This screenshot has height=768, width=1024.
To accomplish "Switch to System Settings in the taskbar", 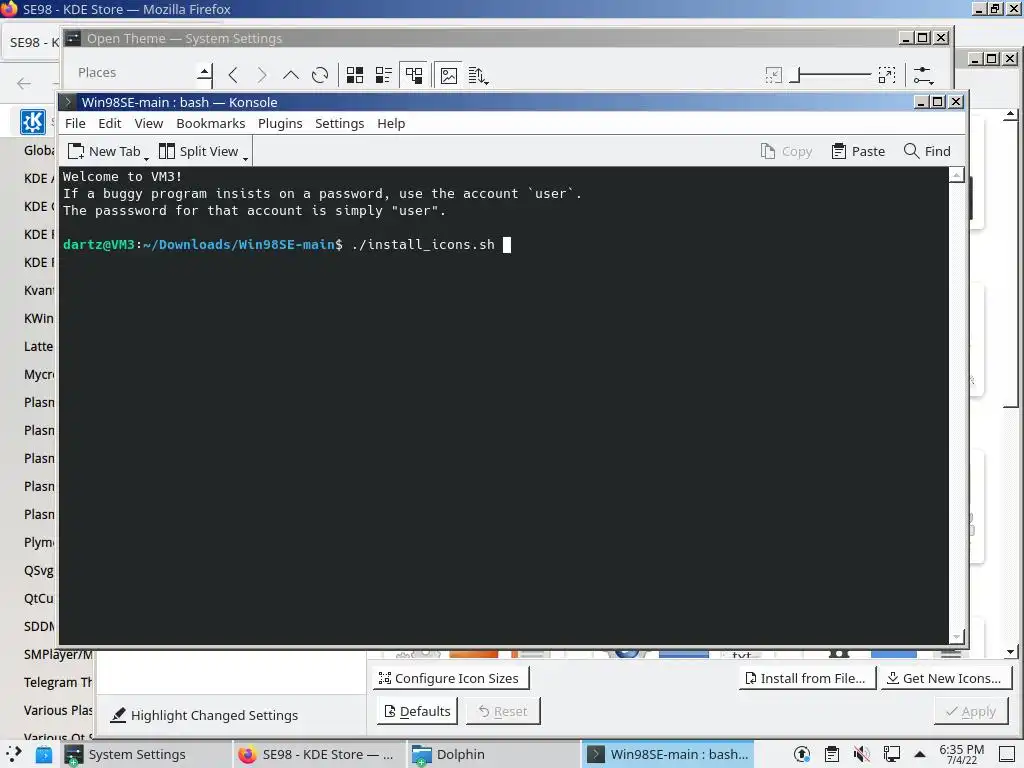I will tap(145, 754).
